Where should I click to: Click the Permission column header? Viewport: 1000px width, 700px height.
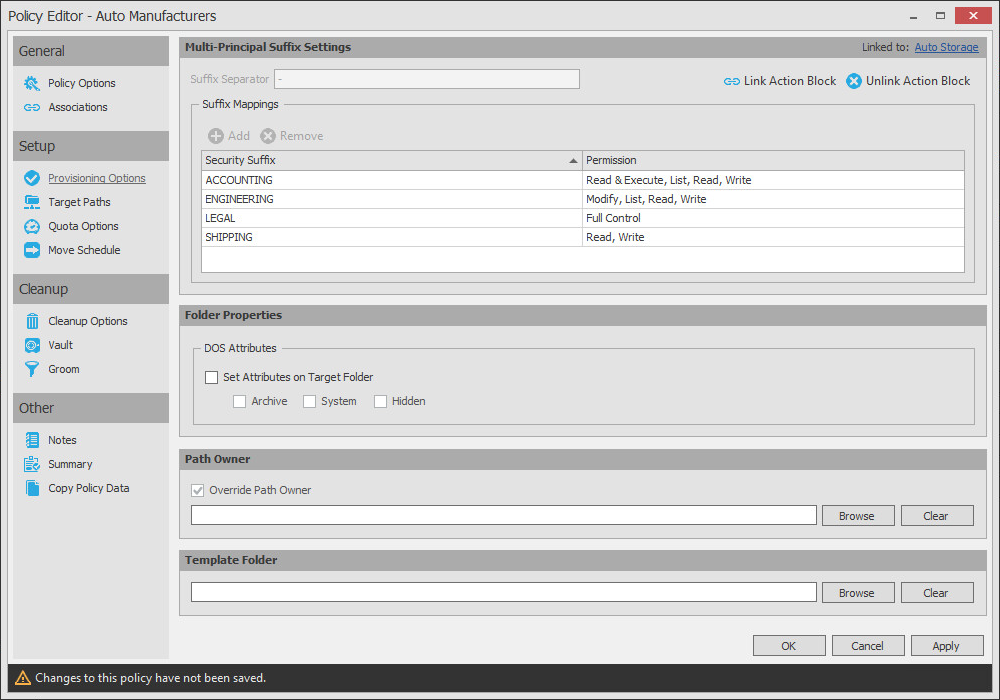(x=772, y=160)
